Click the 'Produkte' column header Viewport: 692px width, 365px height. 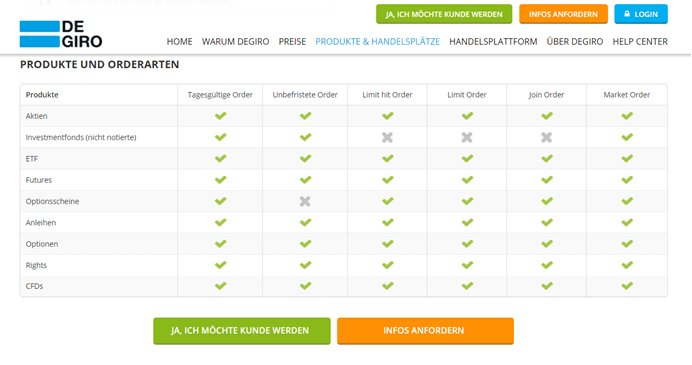click(x=42, y=94)
